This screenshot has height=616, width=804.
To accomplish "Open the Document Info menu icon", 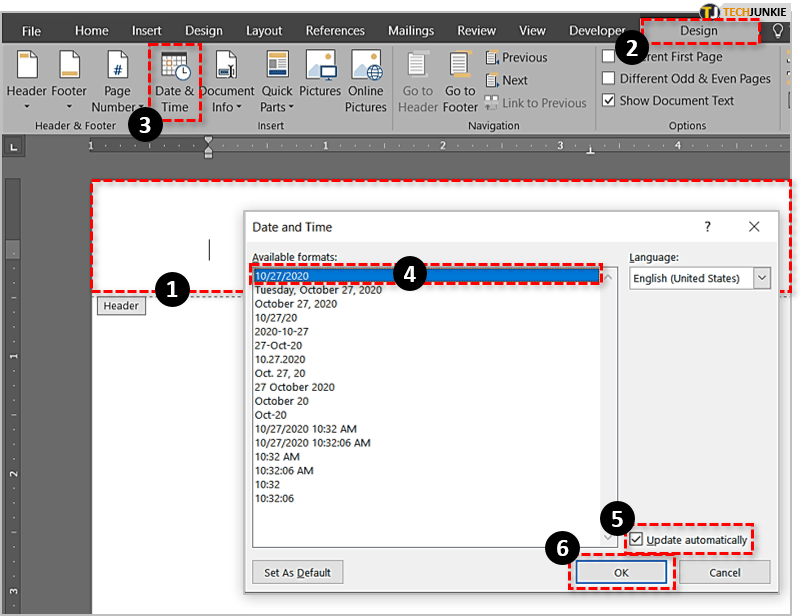I will click(226, 70).
